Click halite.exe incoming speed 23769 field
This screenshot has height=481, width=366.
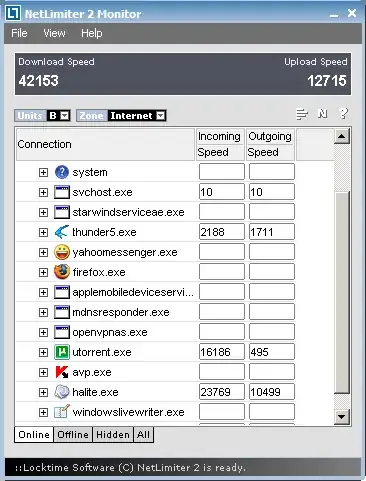pos(222,392)
